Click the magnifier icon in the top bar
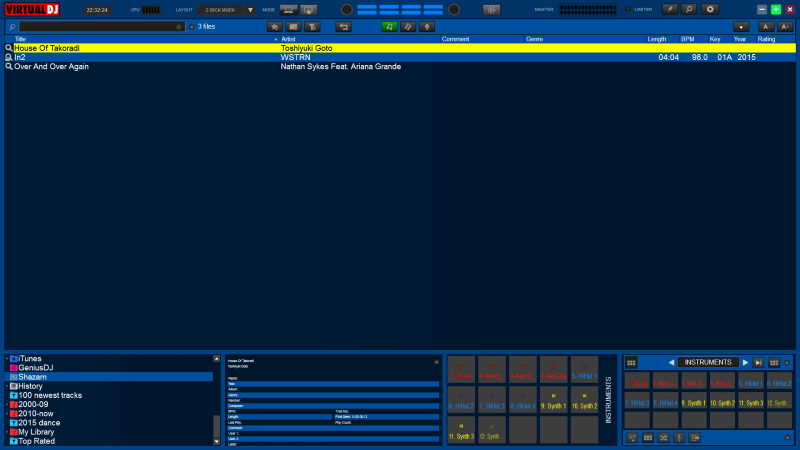The width and height of the screenshot is (800, 450). (689, 9)
